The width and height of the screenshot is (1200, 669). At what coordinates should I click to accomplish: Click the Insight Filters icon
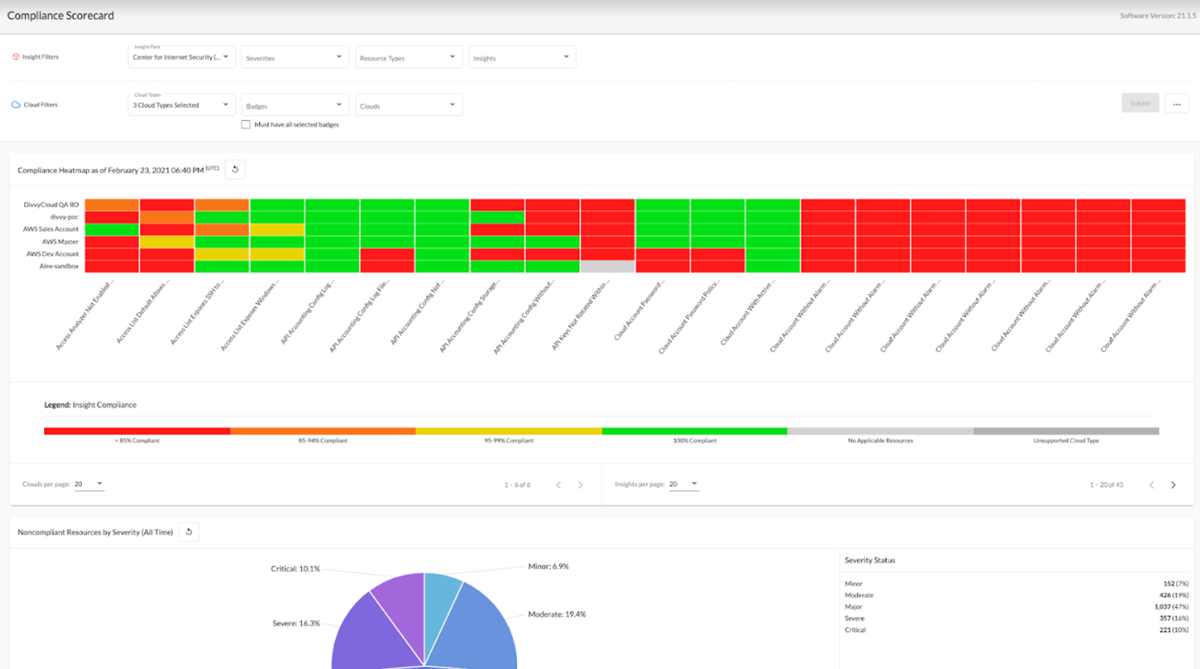click(x=16, y=57)
